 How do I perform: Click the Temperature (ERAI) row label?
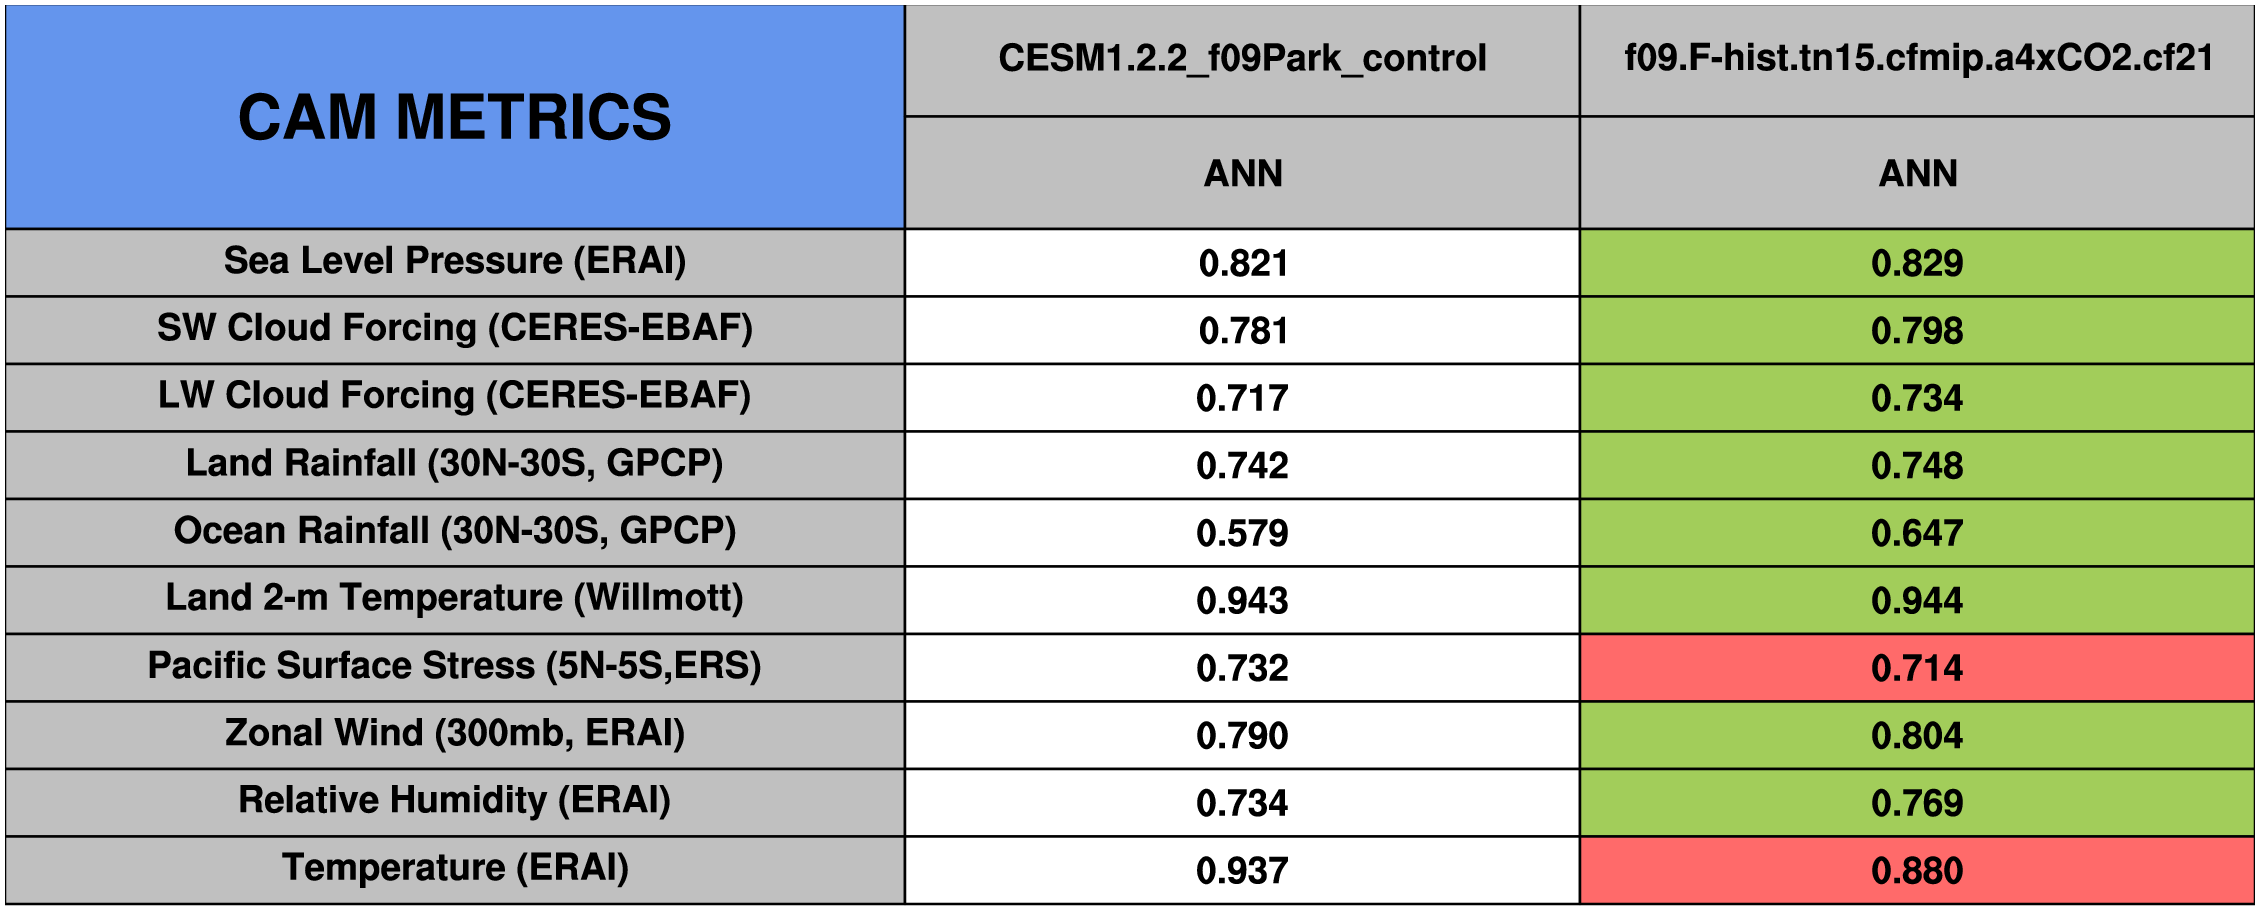point(455,868)
